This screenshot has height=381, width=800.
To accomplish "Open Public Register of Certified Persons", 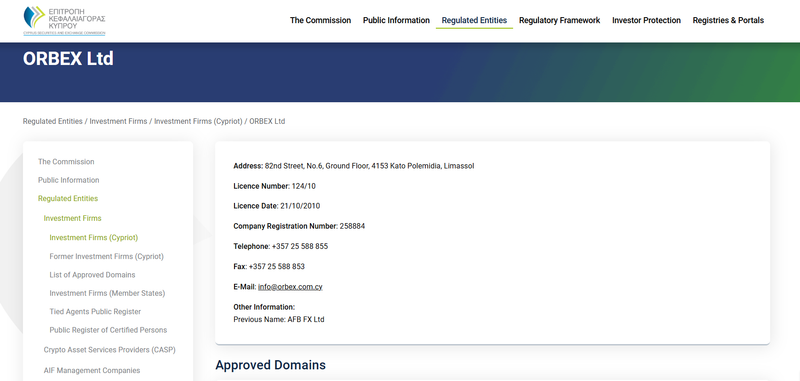I will point(108,330).
